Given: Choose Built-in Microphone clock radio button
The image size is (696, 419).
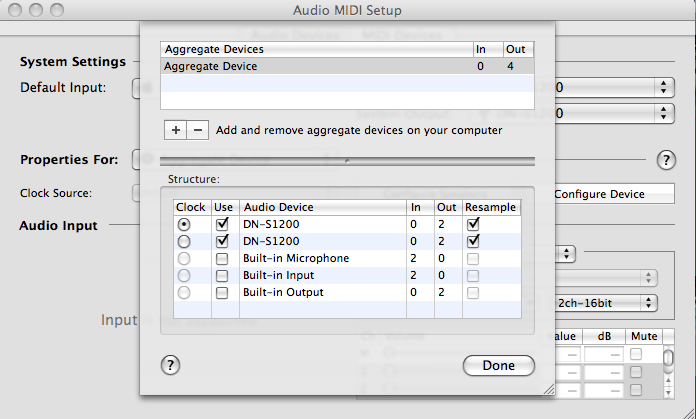Looking at the screenshot, I should (184, 258).
